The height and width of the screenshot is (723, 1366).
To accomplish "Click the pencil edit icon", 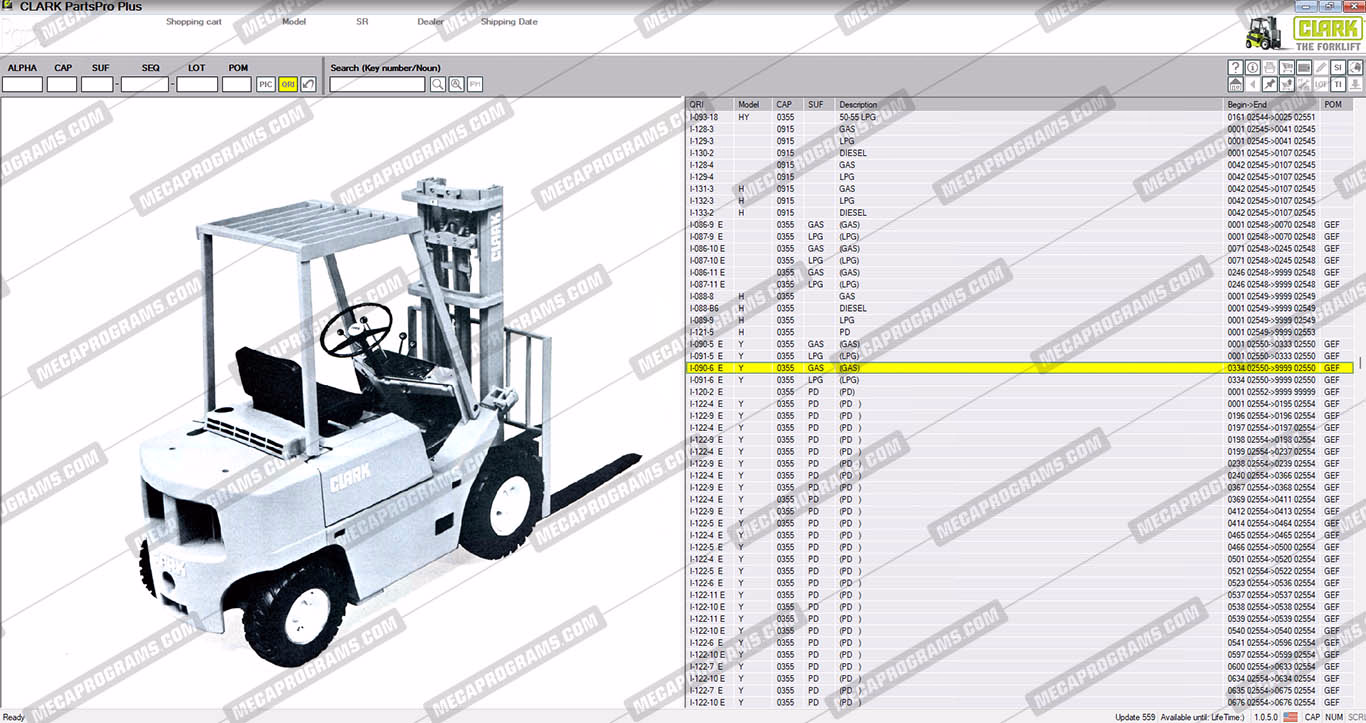I will coord(1321,67).
